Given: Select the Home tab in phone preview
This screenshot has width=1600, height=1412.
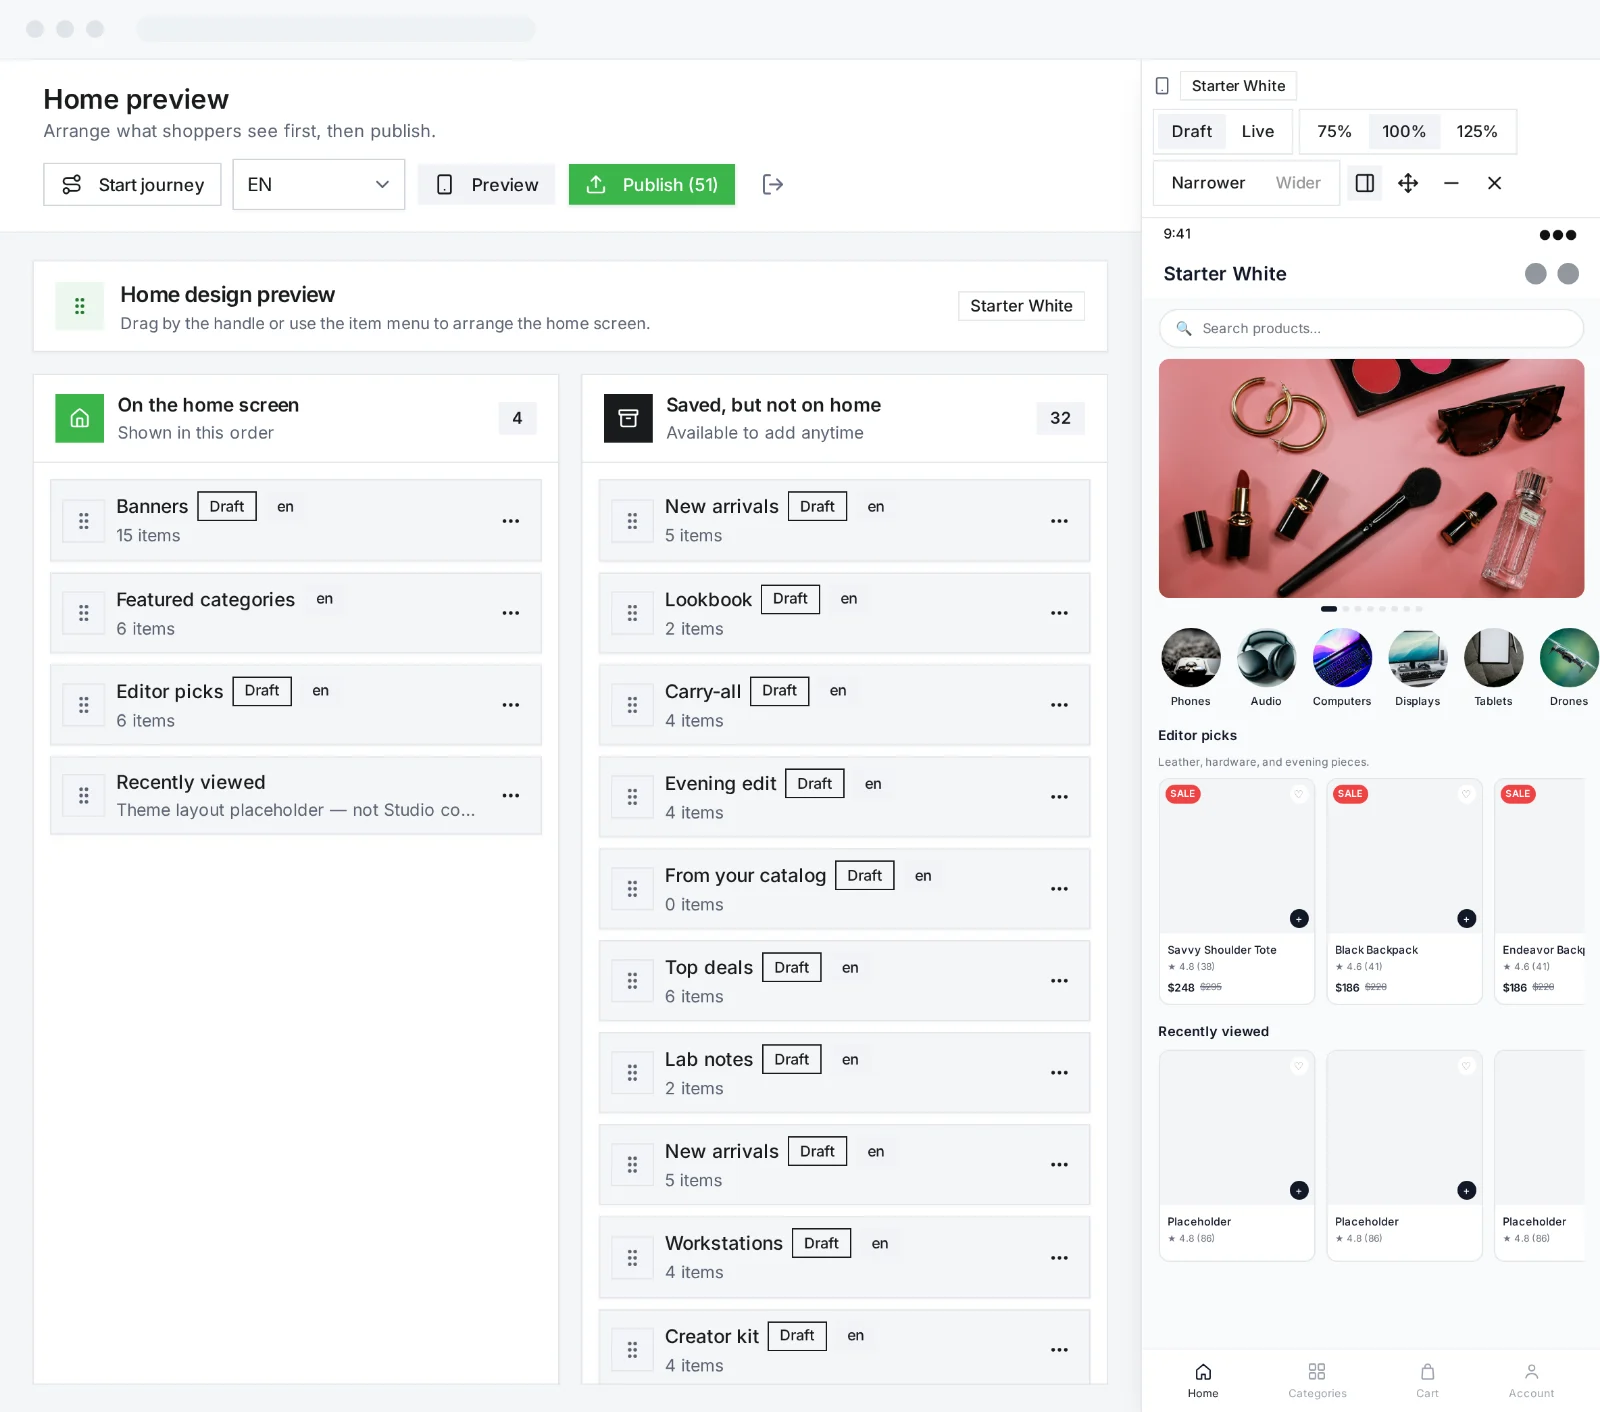Looking at the screenshot, I should [1203, 1380].
